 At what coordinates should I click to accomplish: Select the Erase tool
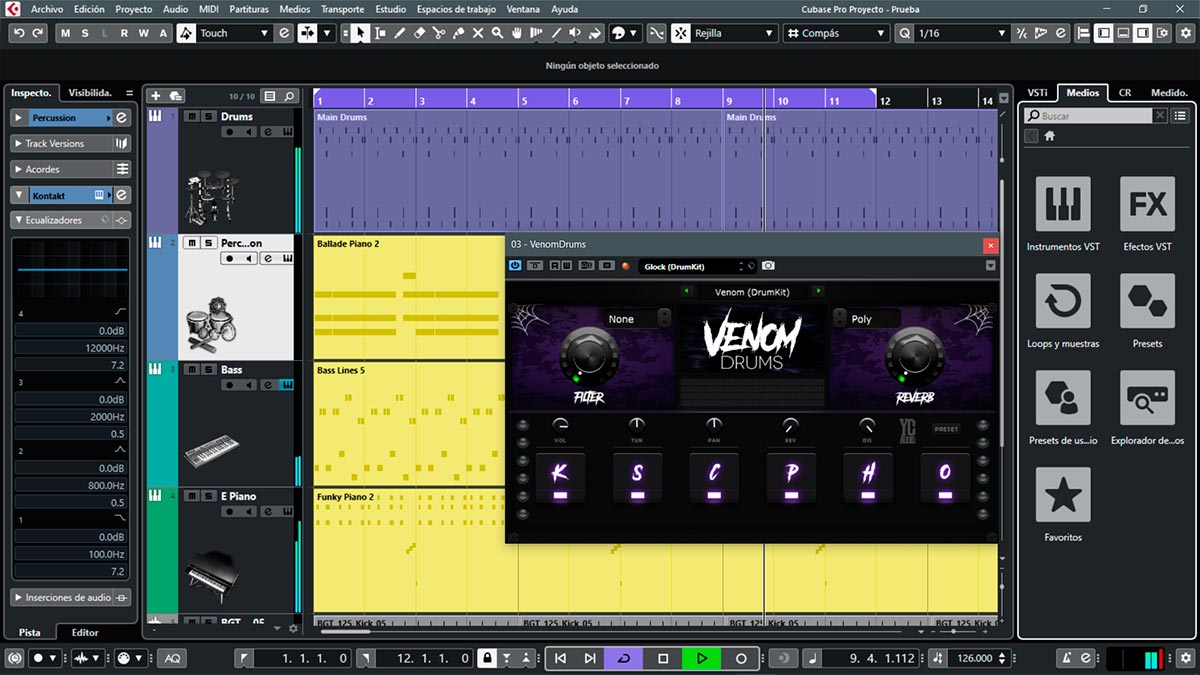pyautogui.click(x=420, y=33)
